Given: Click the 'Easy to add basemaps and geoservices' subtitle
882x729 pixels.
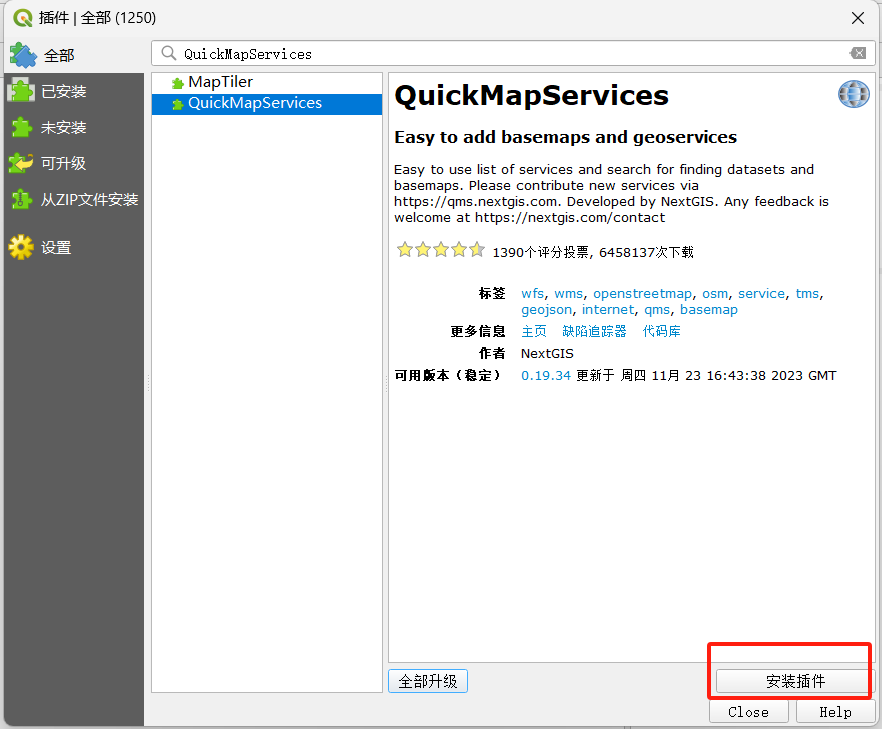Looking at the screenshot, I should tap(565, 137).
